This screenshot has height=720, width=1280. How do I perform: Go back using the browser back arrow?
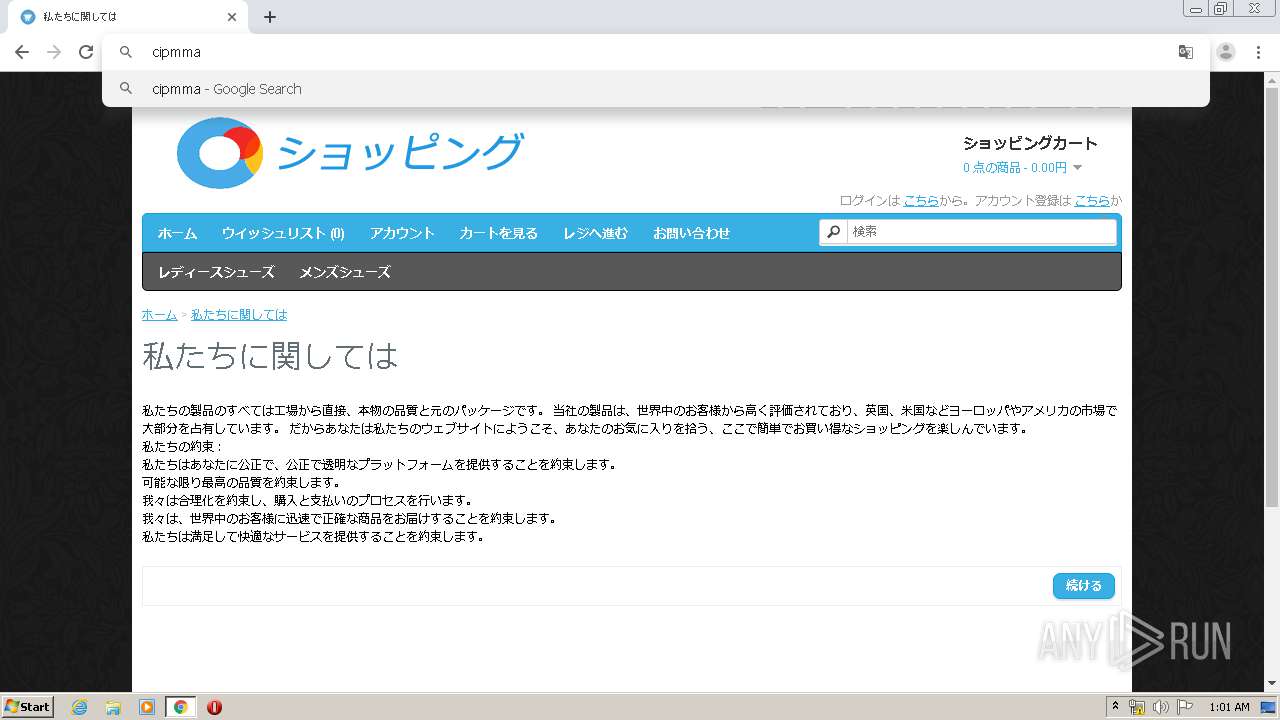(22, 52)
